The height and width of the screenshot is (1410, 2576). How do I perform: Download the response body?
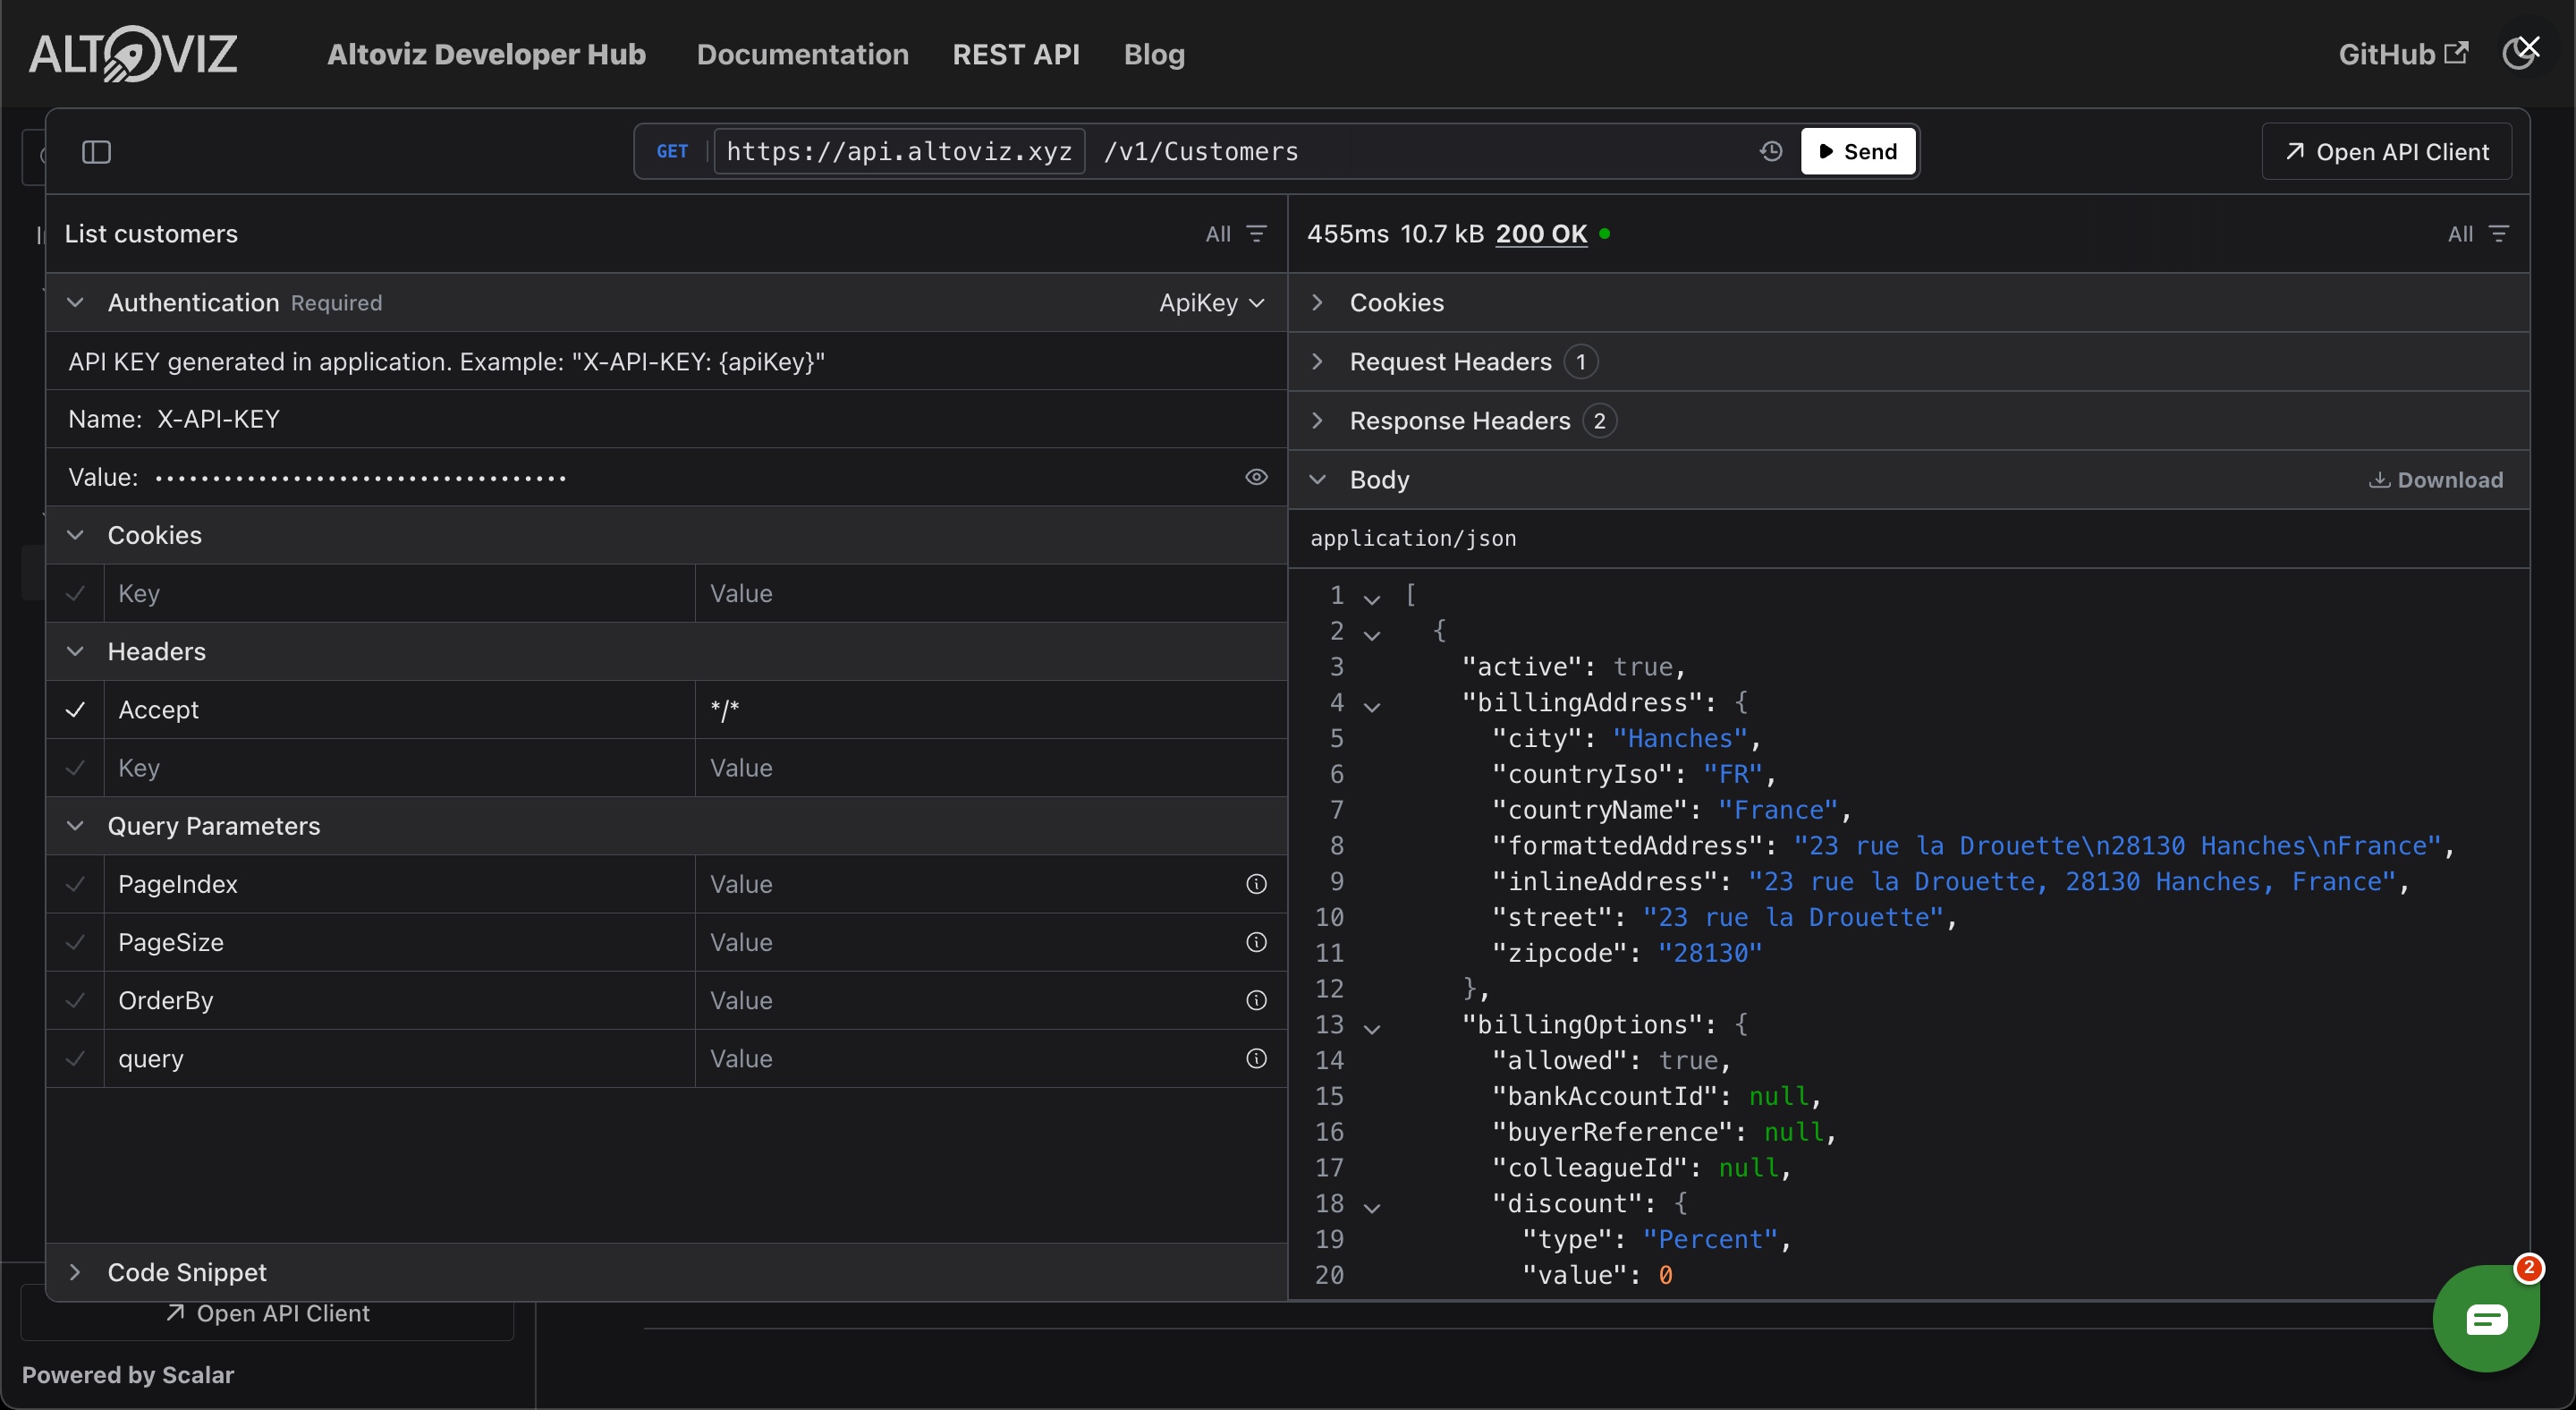pos(2436,480)
